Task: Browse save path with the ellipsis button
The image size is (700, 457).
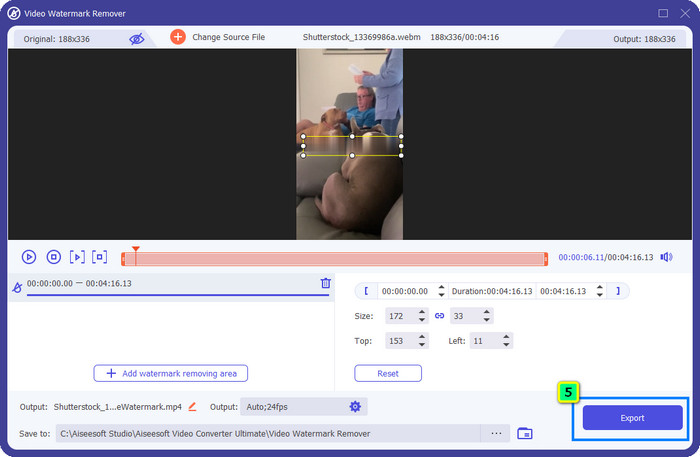Action: [x=495, y=433]
